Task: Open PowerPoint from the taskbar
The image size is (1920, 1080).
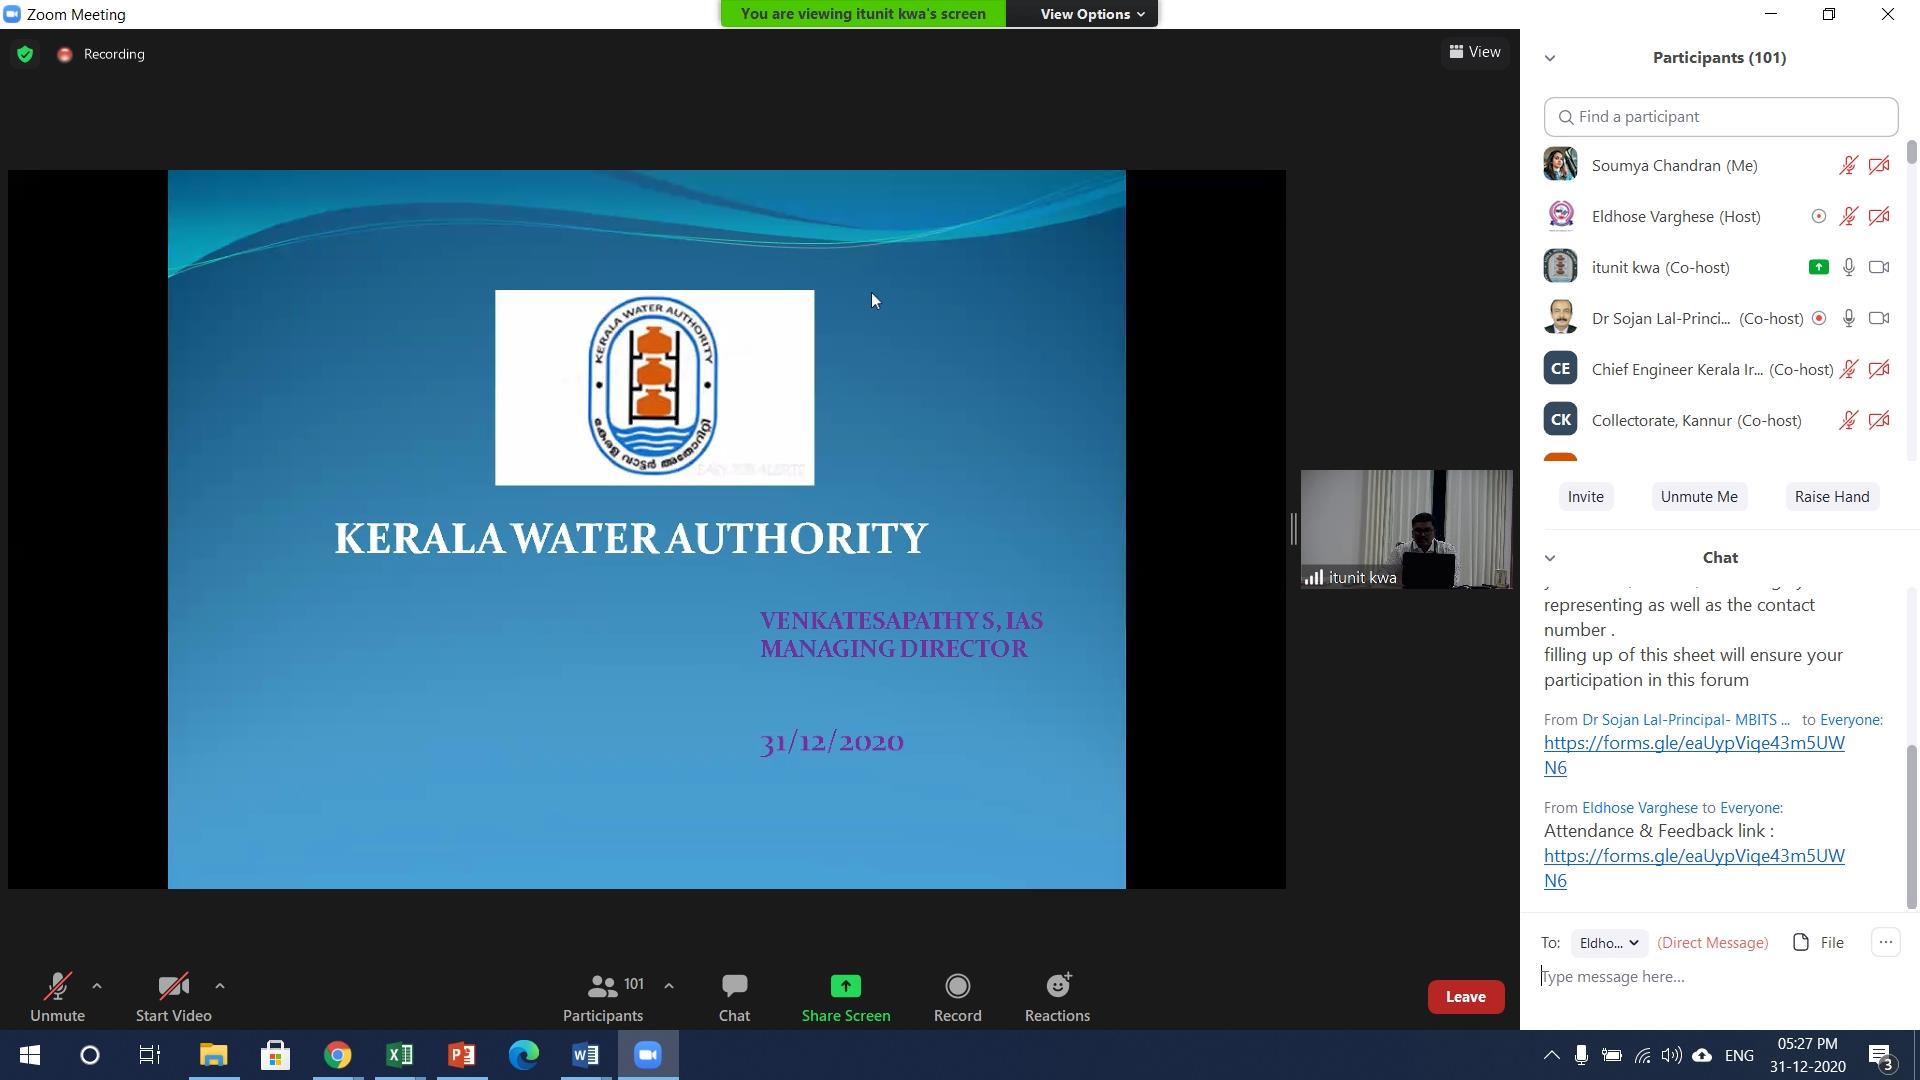Action: click(461, 1055)
